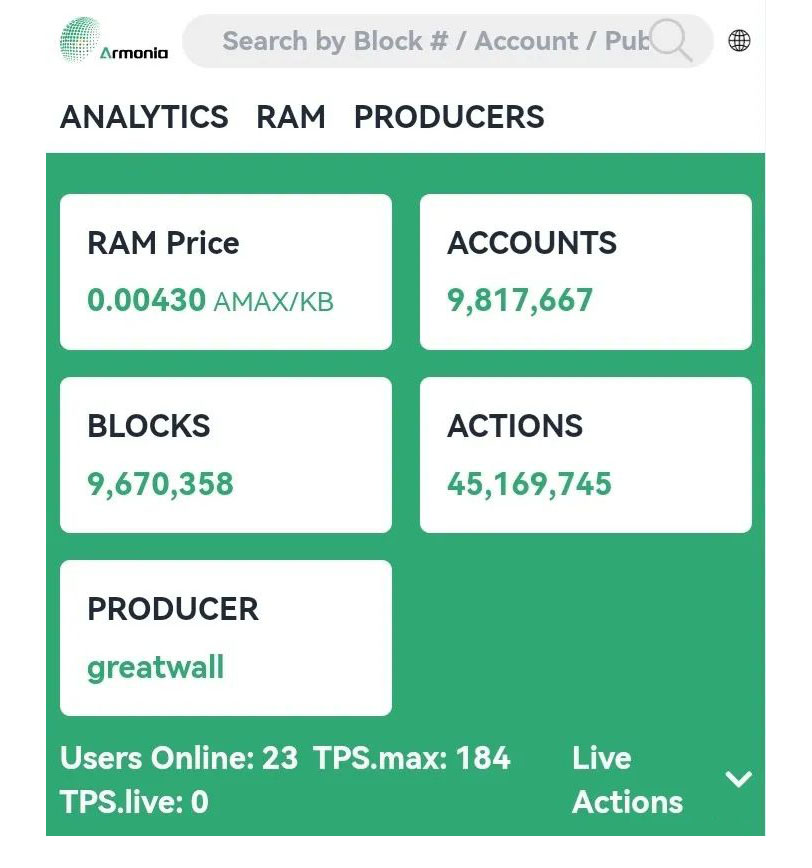Screen dimensions: 812x868
Task: Open the ANALYTICS menu item
Action: point(144,117)
